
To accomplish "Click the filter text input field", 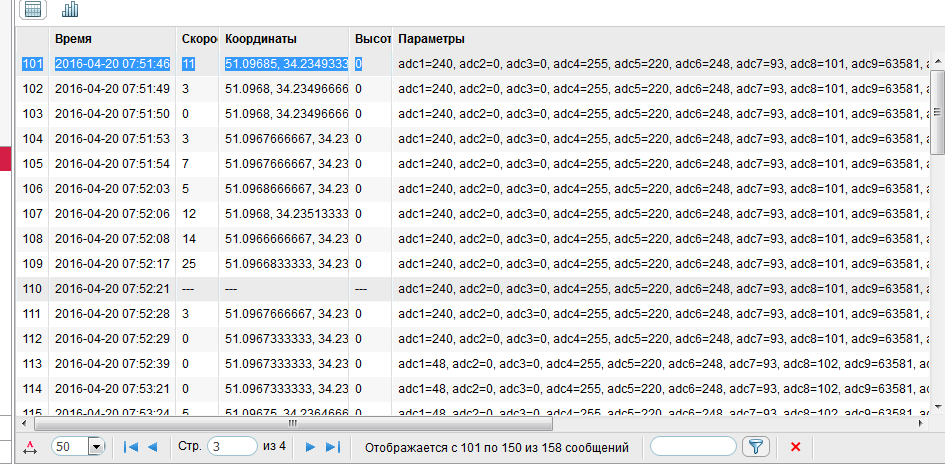I will tap(692, 446).
